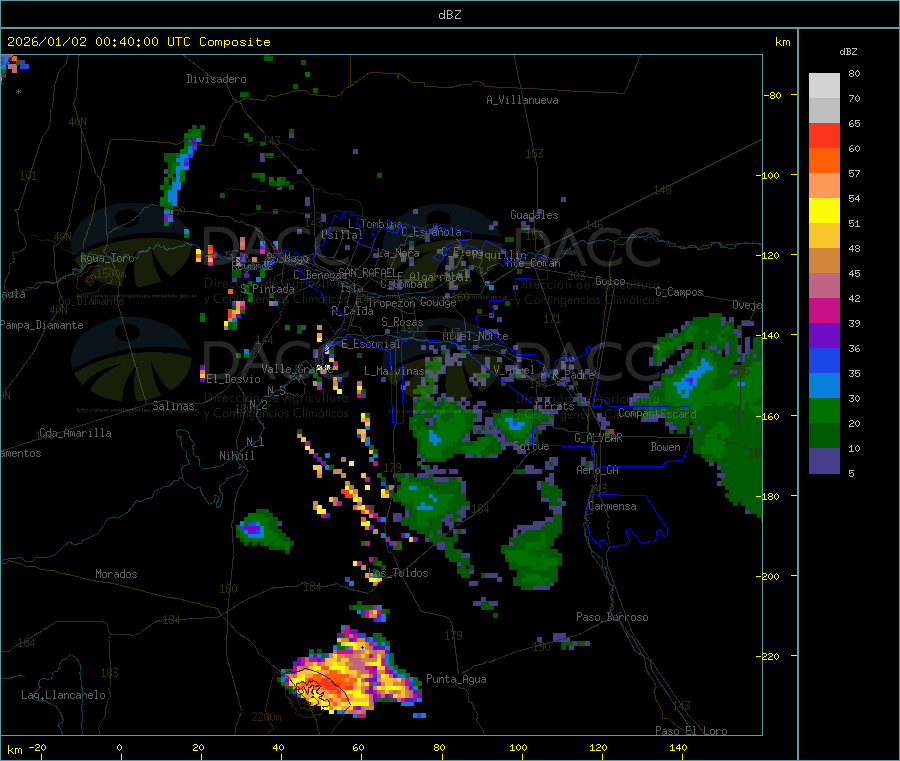Click the Punta_Agua map label
The width and height of the screenshot is (900, 761).
(x=456, y=679)
